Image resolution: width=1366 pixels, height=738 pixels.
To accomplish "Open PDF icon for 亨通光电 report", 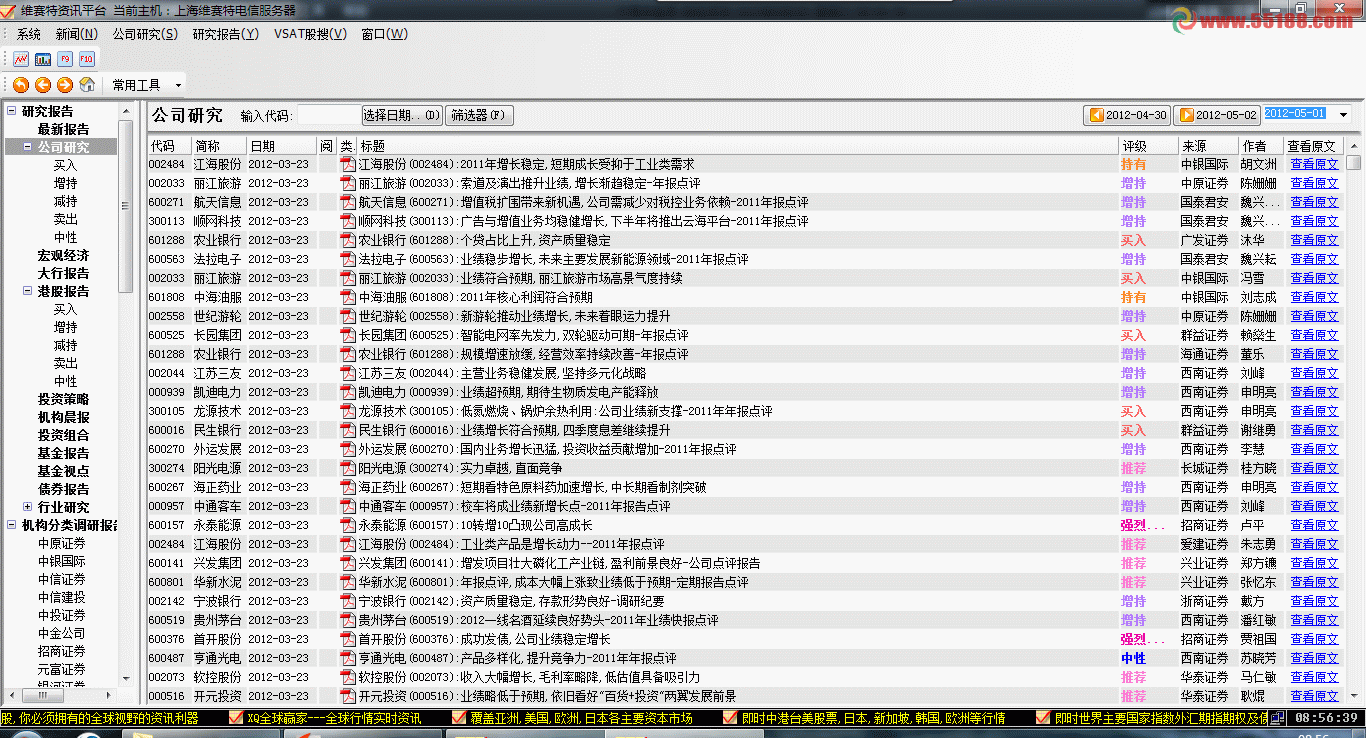I will point(348,658).
